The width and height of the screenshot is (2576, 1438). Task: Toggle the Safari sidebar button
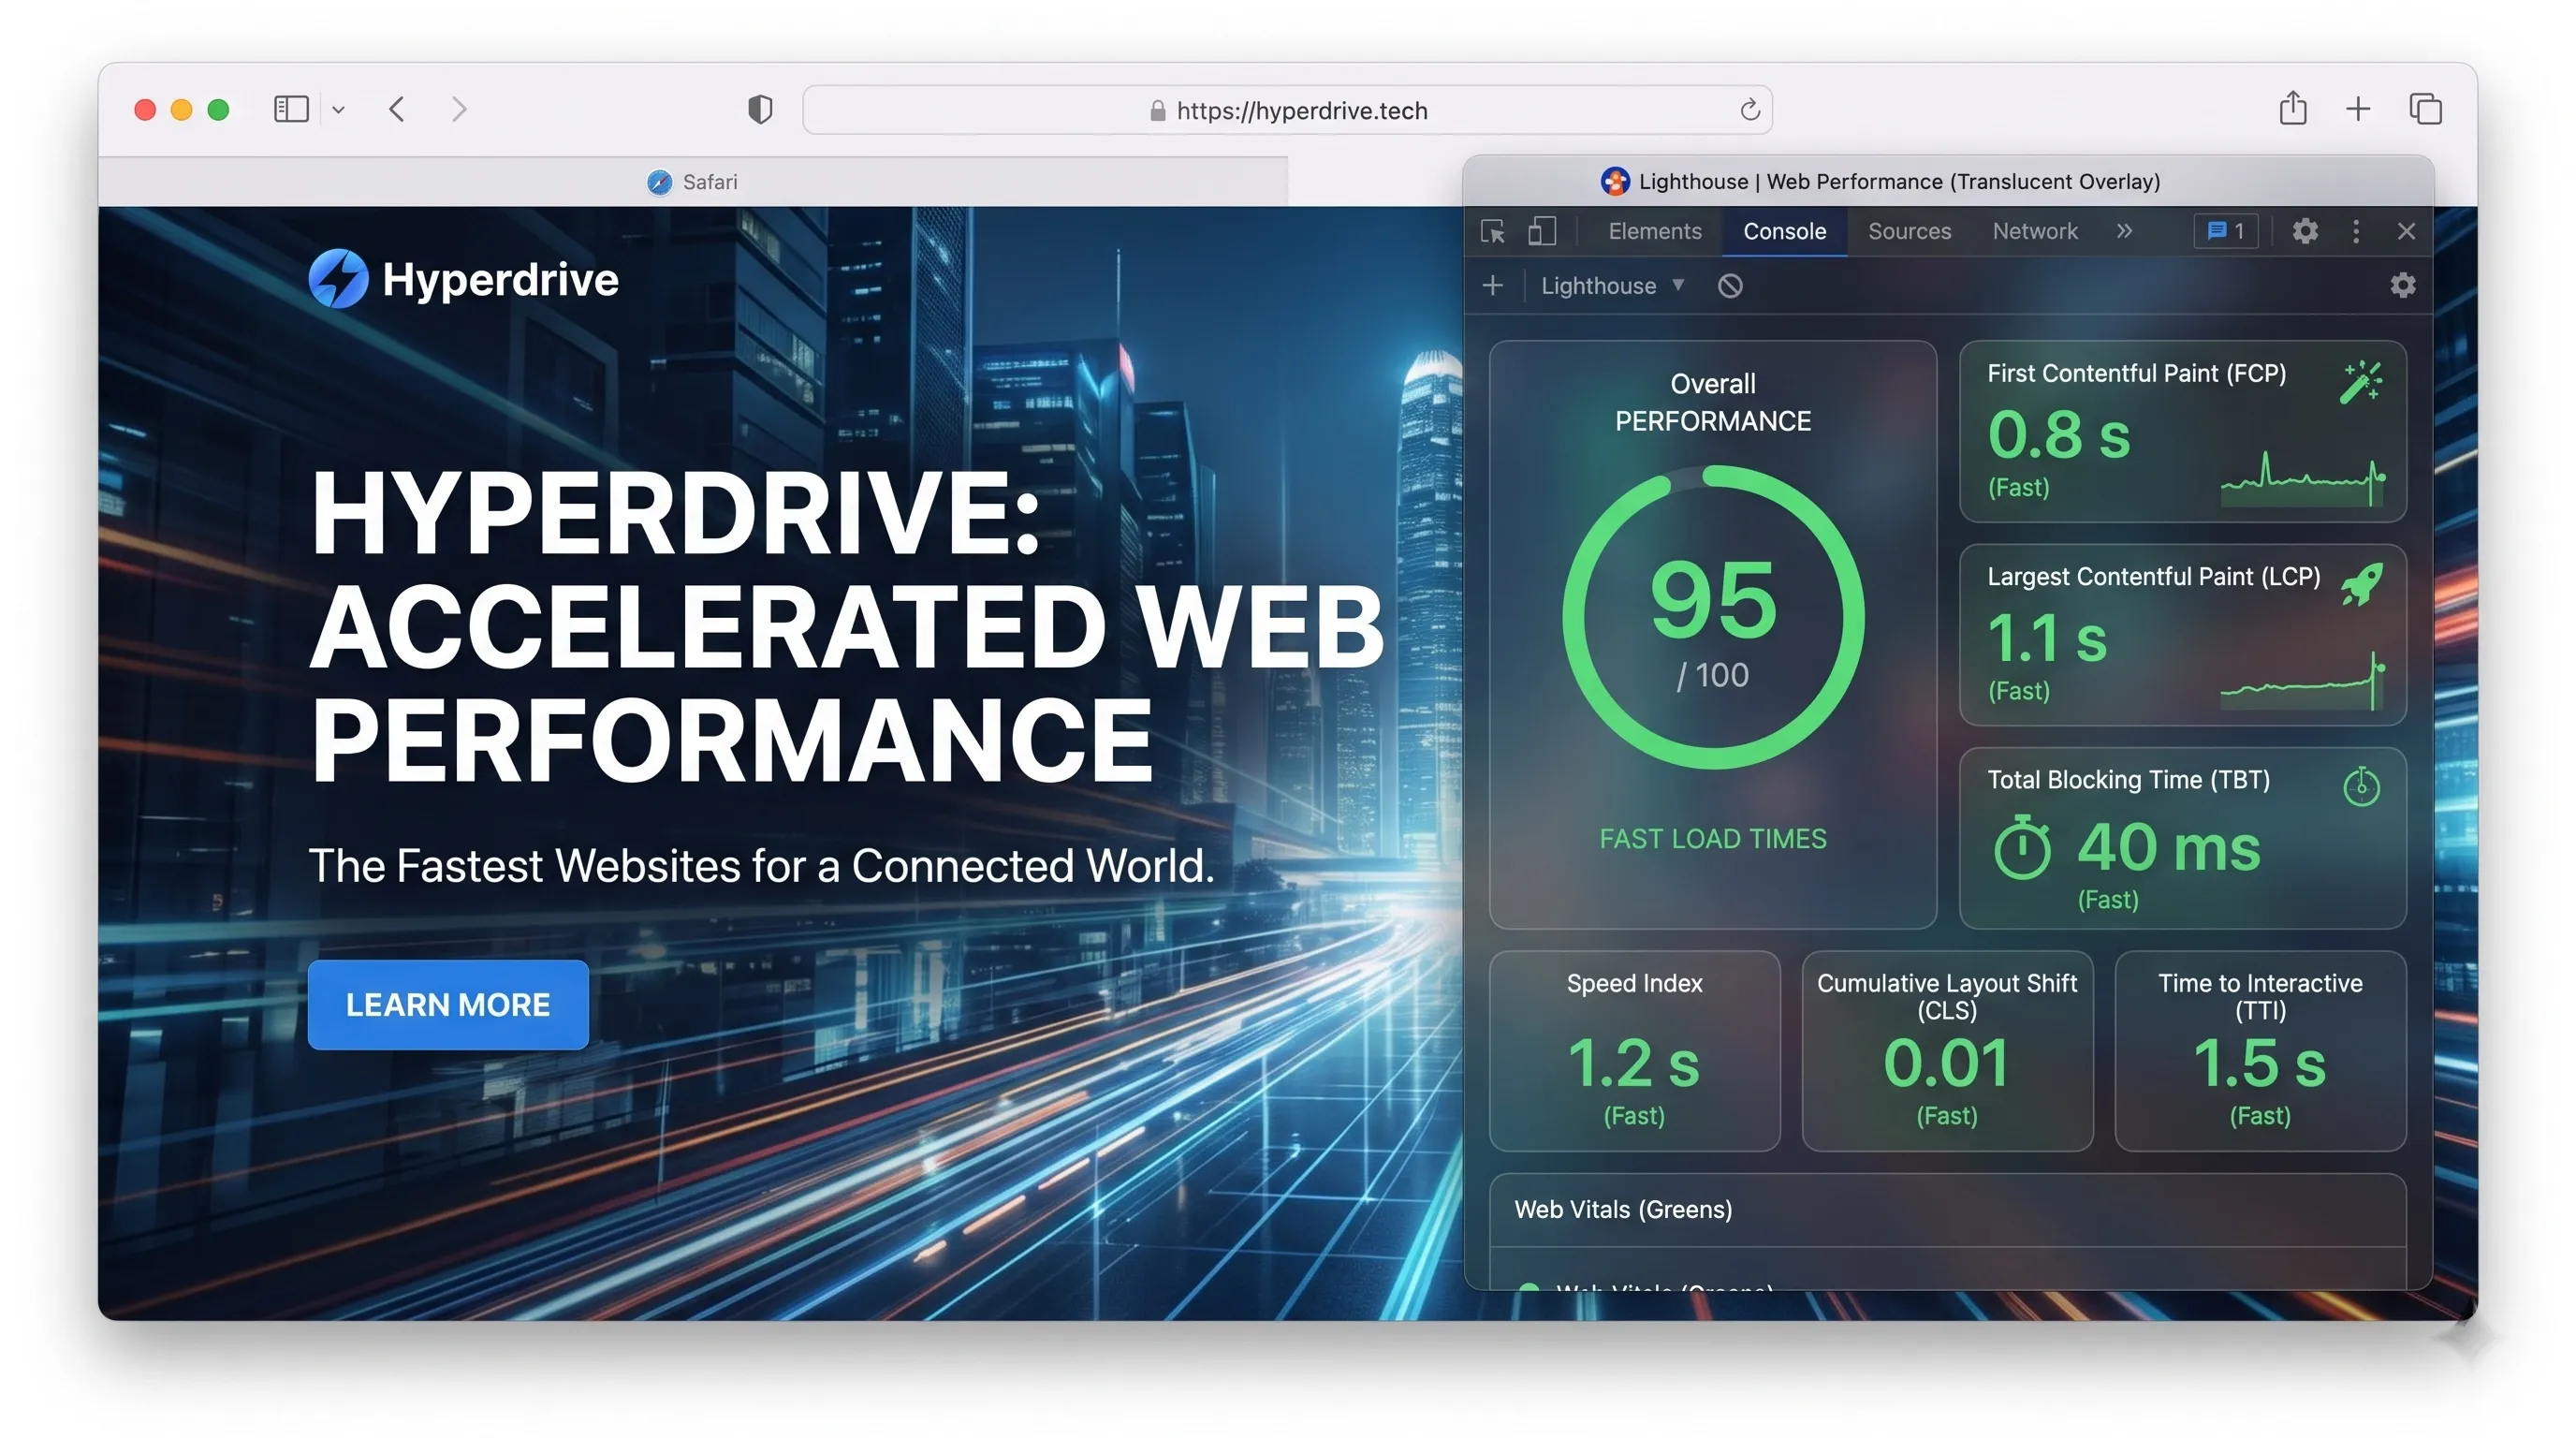[290, 109]
